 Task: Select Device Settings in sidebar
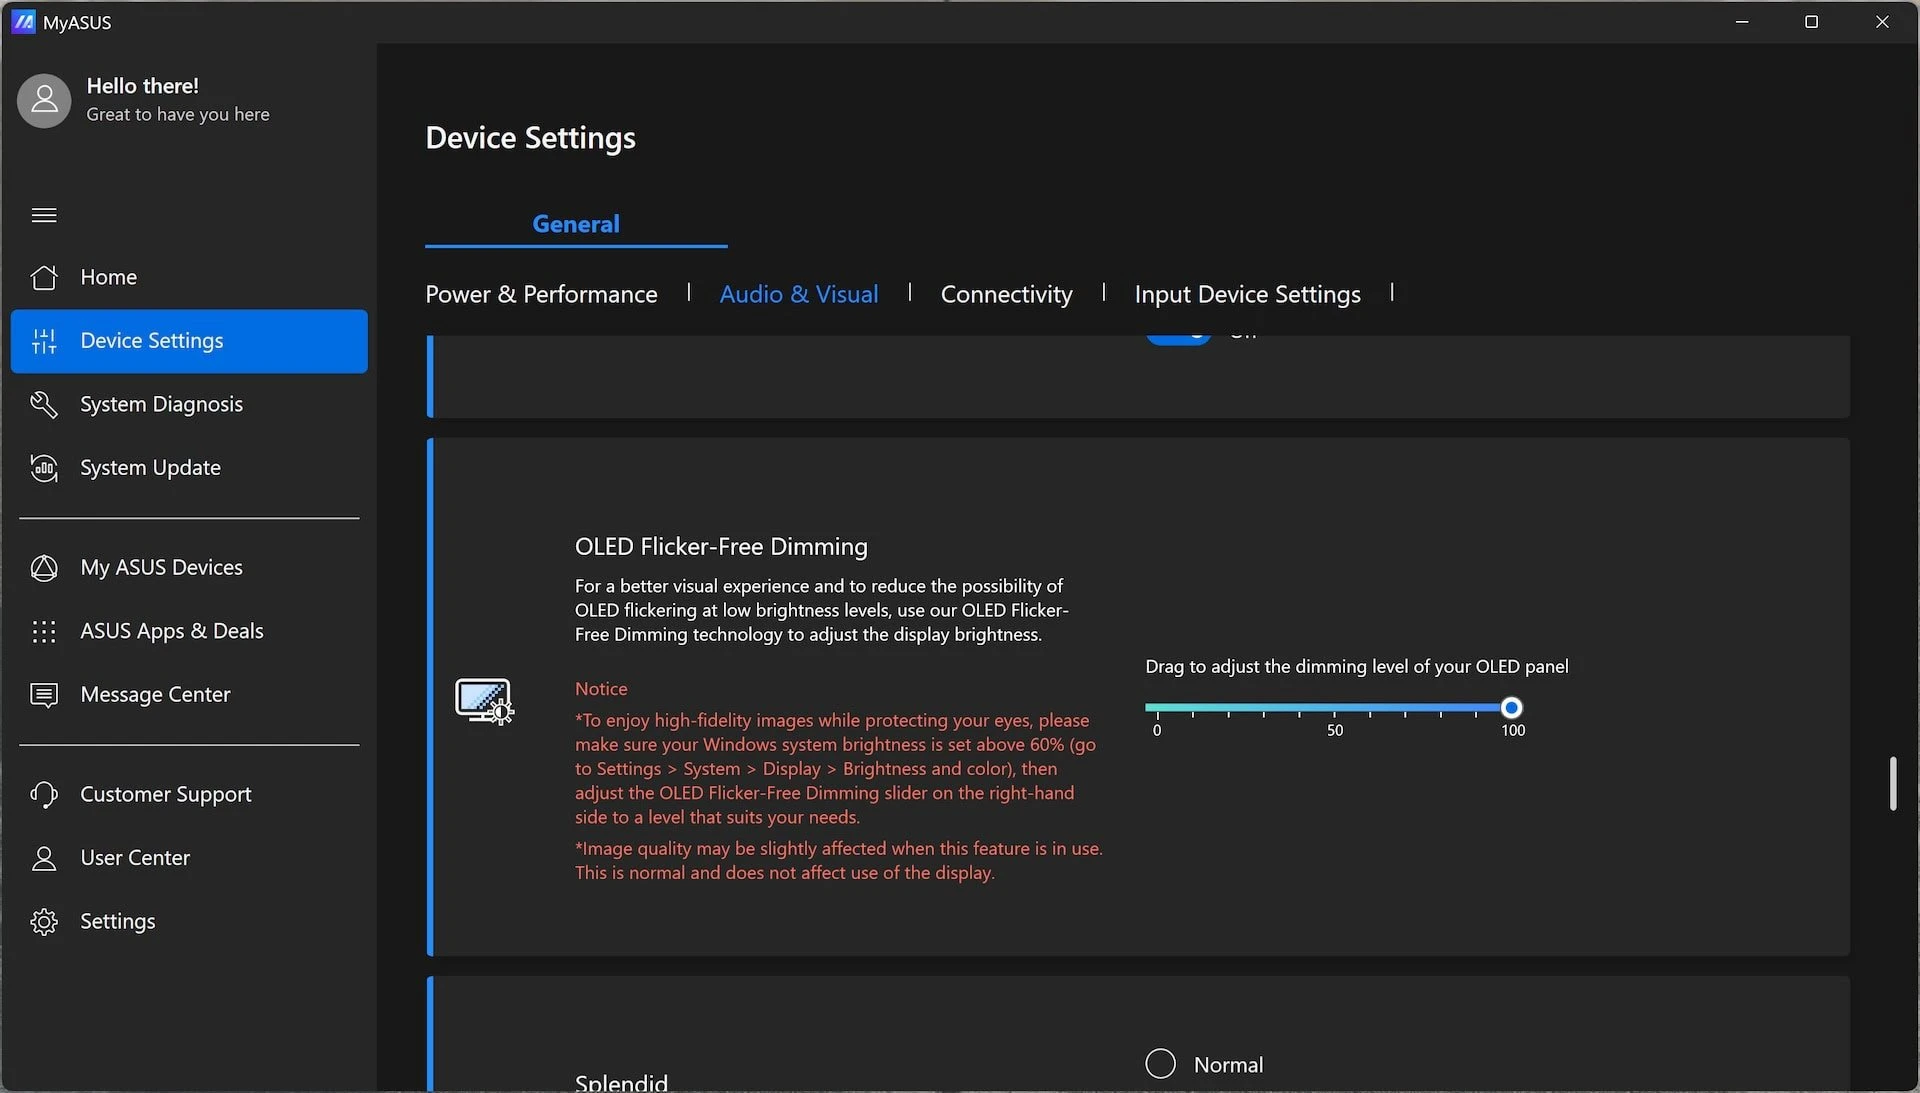pyautogui.click(x=189, y=341)
